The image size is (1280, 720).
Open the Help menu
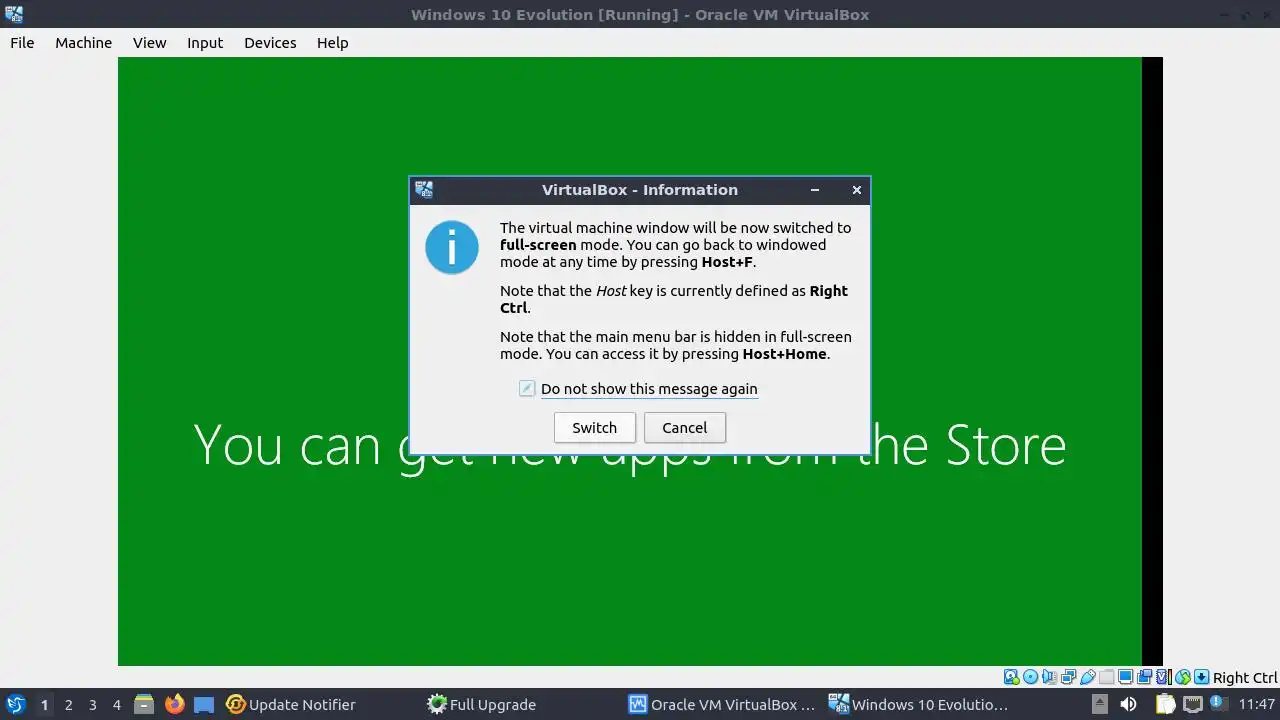coord(332,42)
